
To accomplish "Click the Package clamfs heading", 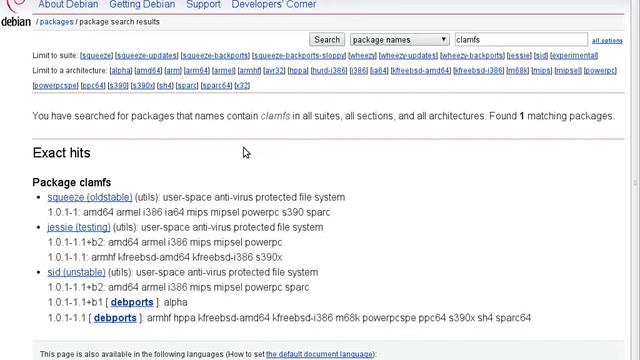I will 72,182.
